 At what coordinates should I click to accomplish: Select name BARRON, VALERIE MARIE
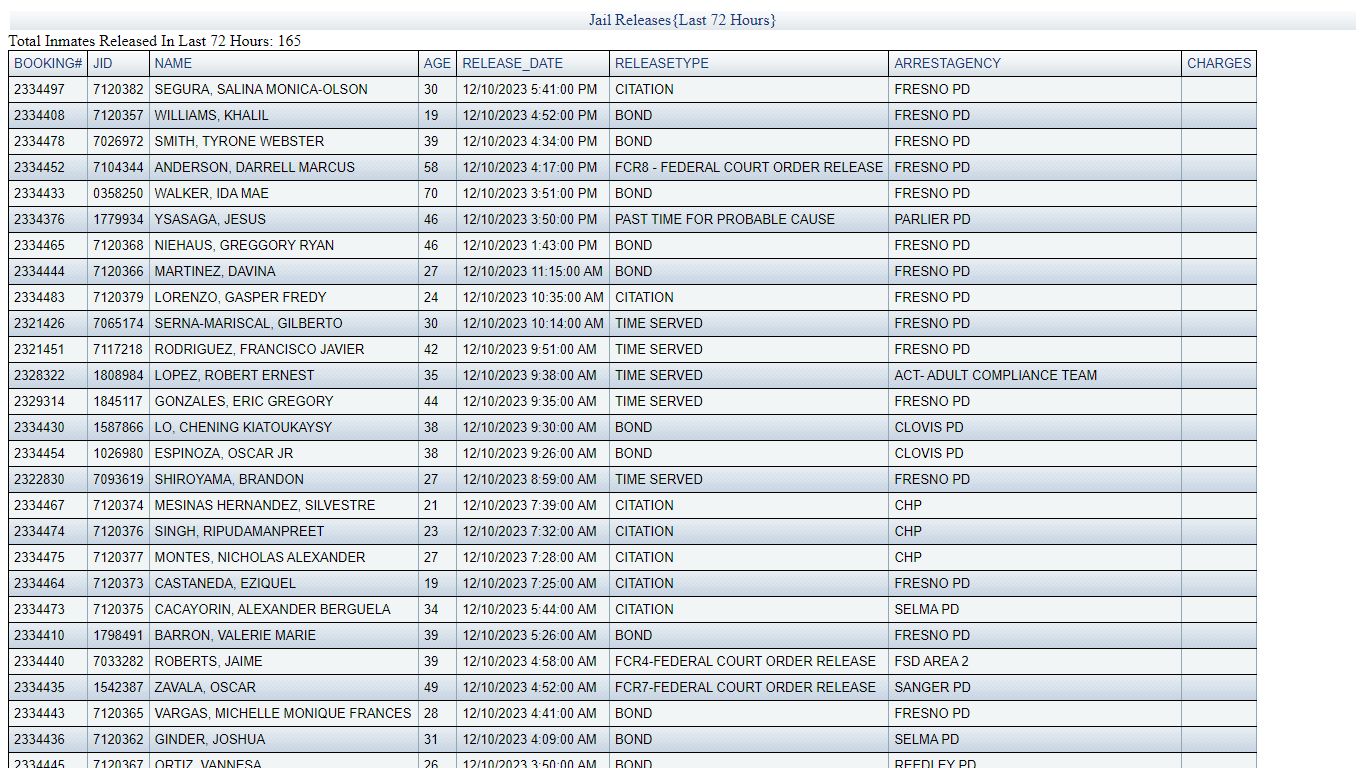235,635
